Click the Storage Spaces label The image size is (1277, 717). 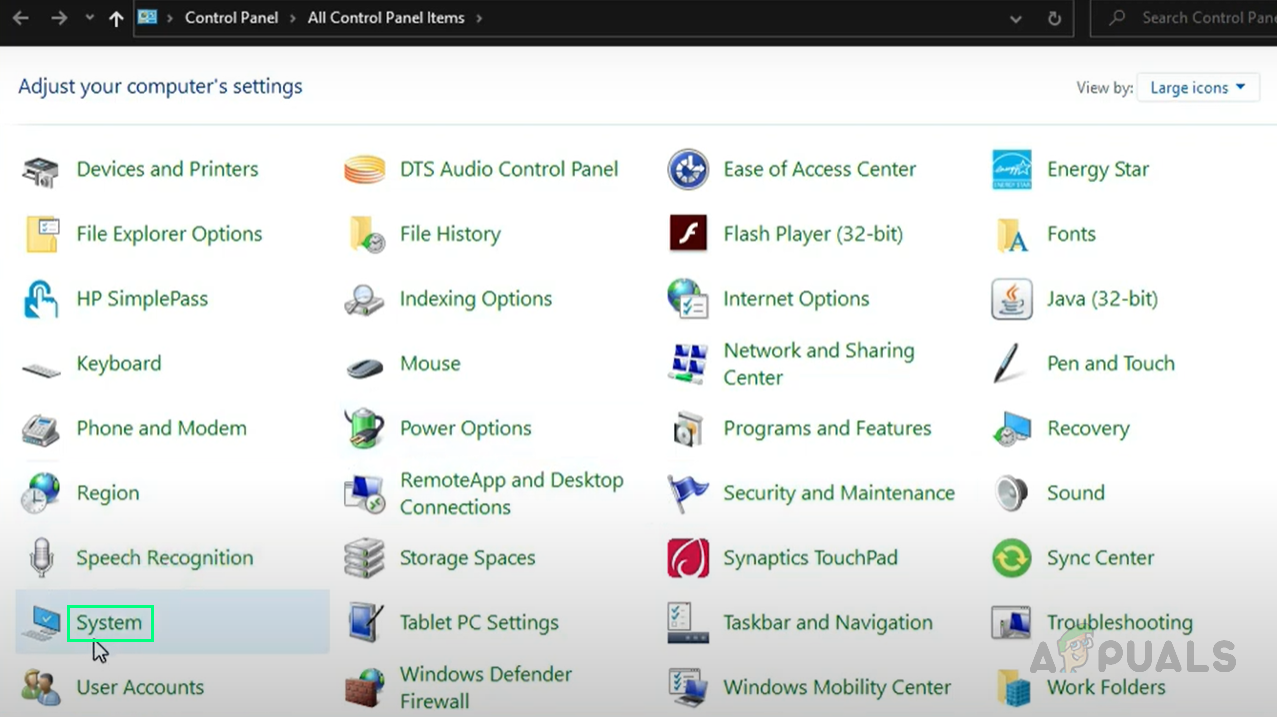pos(468,558)
